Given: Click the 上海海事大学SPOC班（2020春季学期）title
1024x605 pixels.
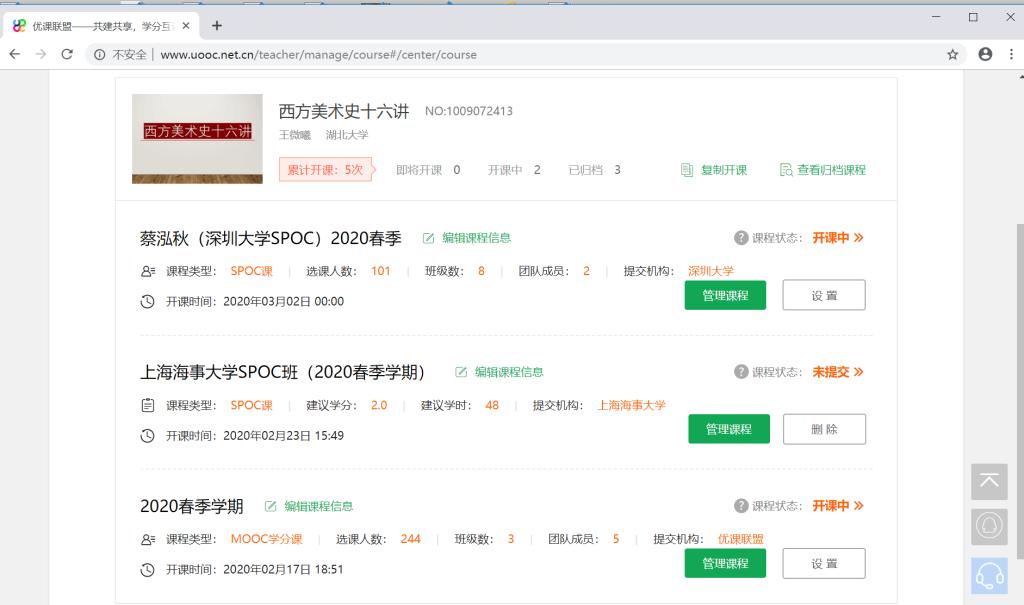Looking at the screenshot, I should click(x=282, y=372).
